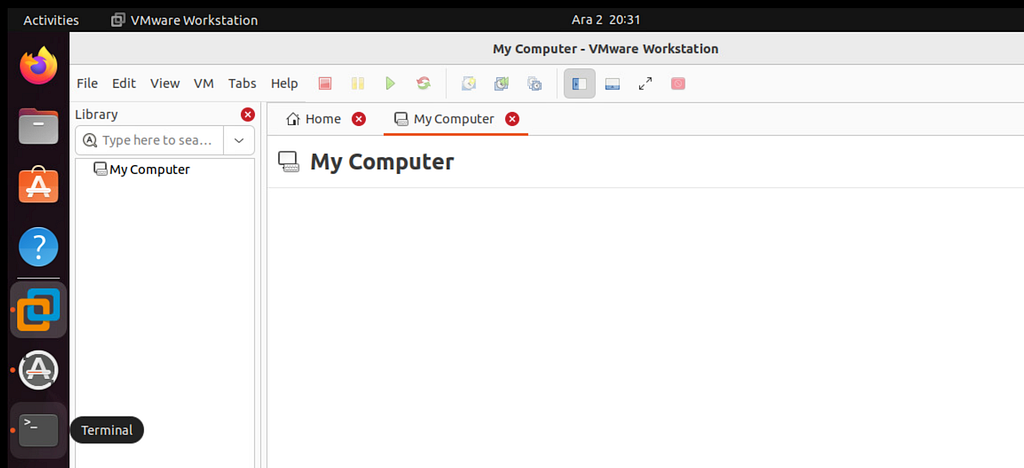1024x468 pixels.
Task: Click the house icon on the Home tab
Action: point(293,119)
